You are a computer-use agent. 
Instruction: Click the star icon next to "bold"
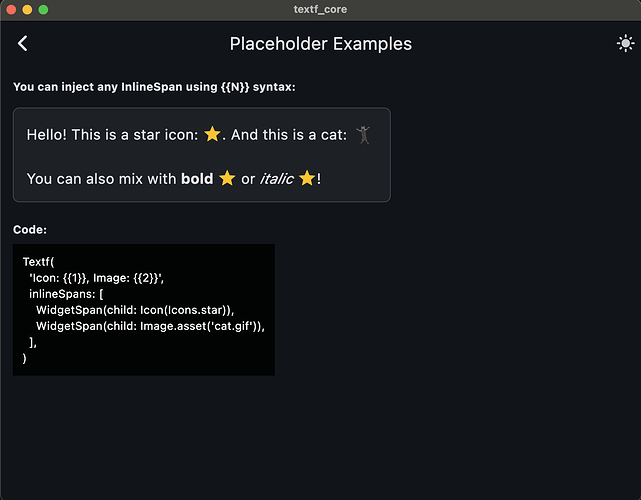pyautogui.click(x=227, y=178)
